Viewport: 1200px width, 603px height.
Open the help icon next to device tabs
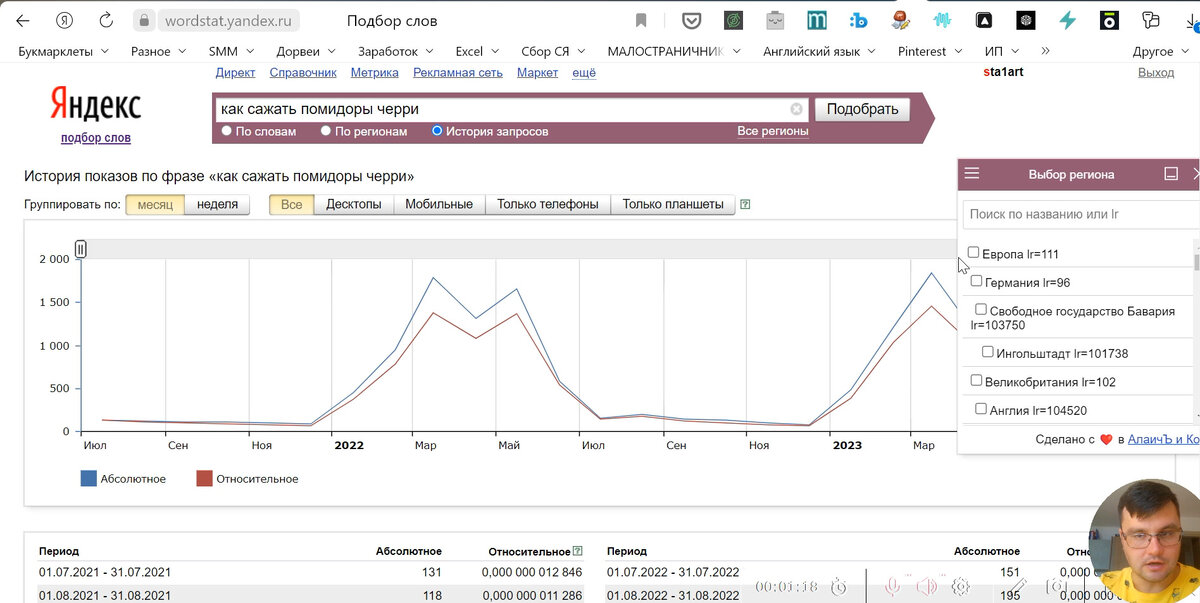(745, 204)
